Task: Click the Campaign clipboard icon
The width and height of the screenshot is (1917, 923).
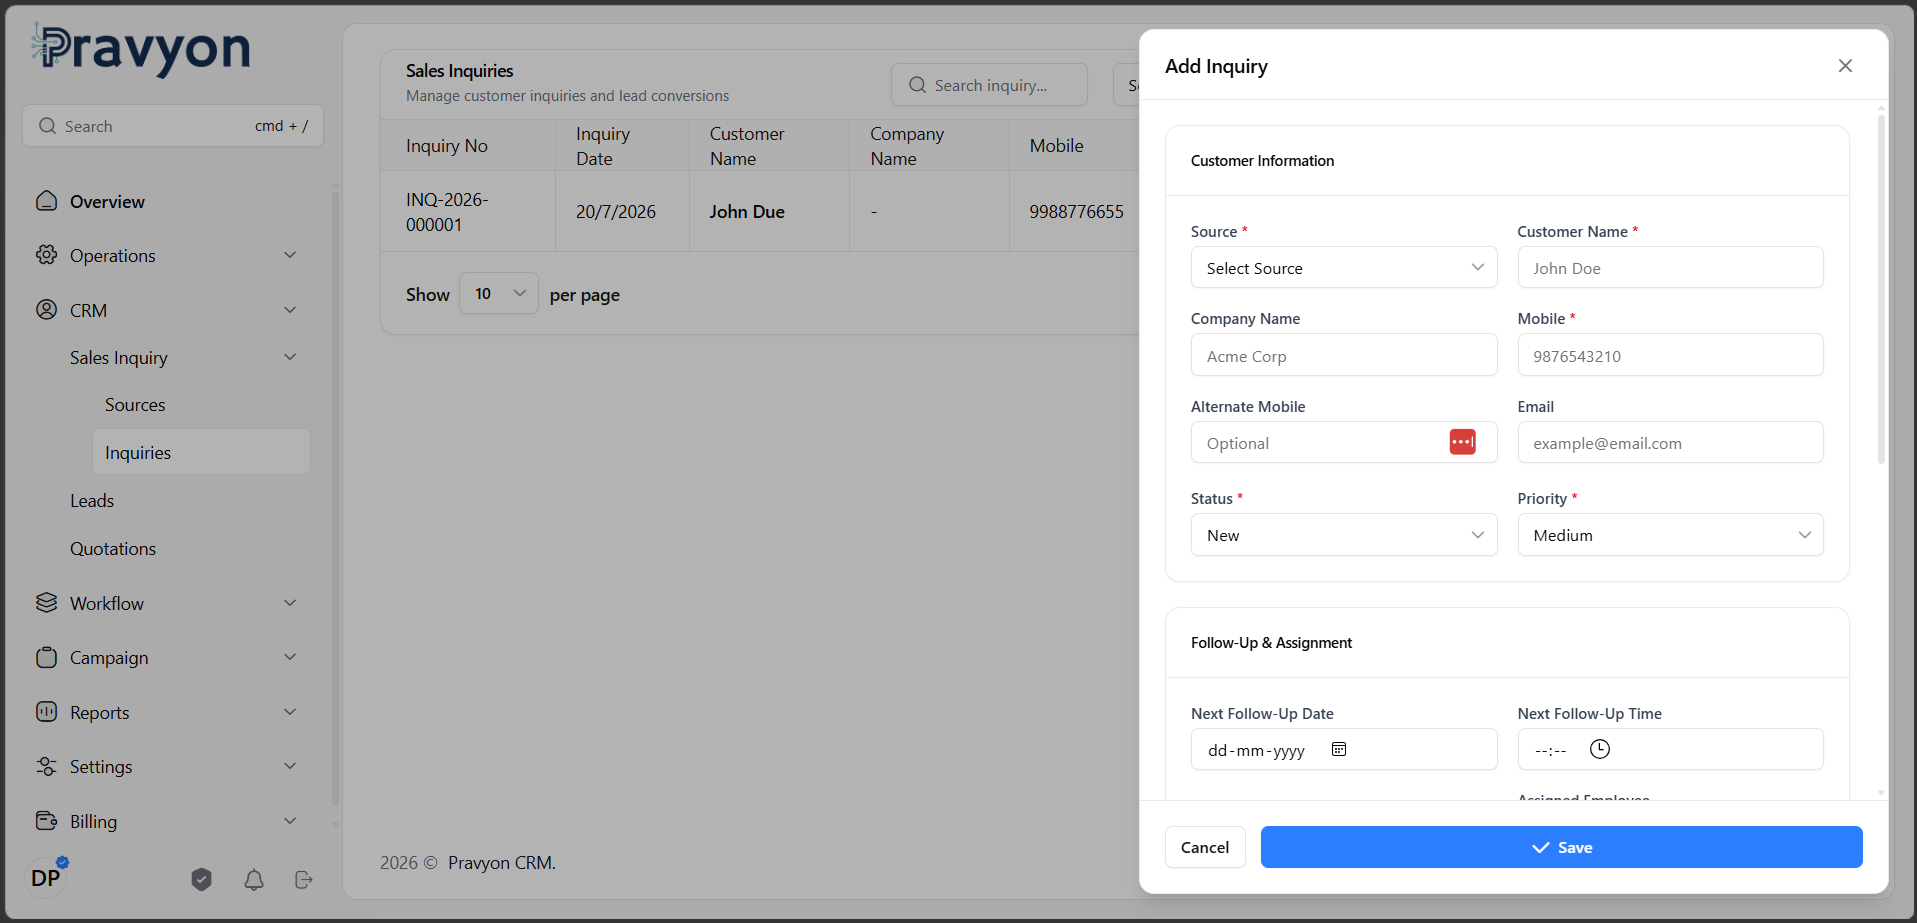Action: point(46,657)
